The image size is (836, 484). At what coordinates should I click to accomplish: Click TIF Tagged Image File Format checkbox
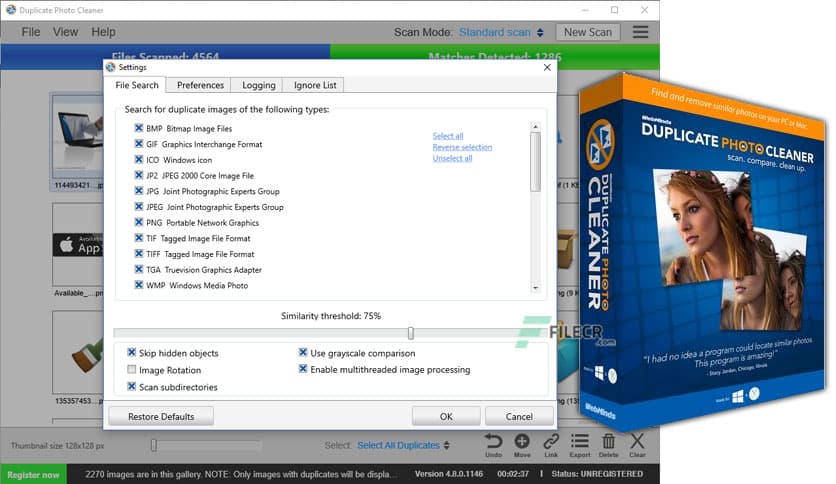coord(139,238)
